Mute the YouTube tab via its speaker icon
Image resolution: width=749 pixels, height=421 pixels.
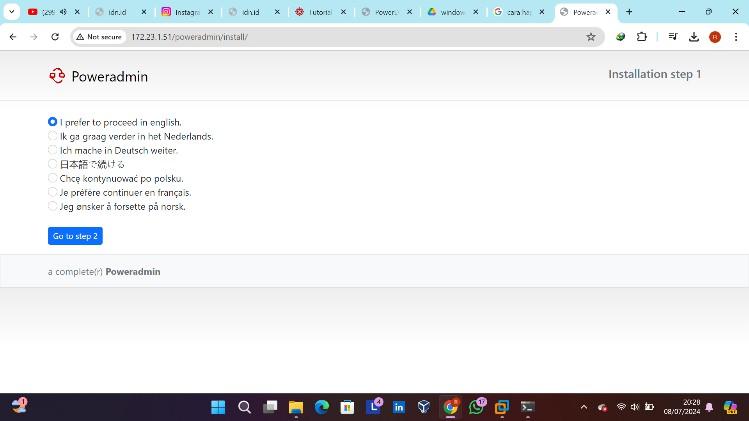(63, 12)
